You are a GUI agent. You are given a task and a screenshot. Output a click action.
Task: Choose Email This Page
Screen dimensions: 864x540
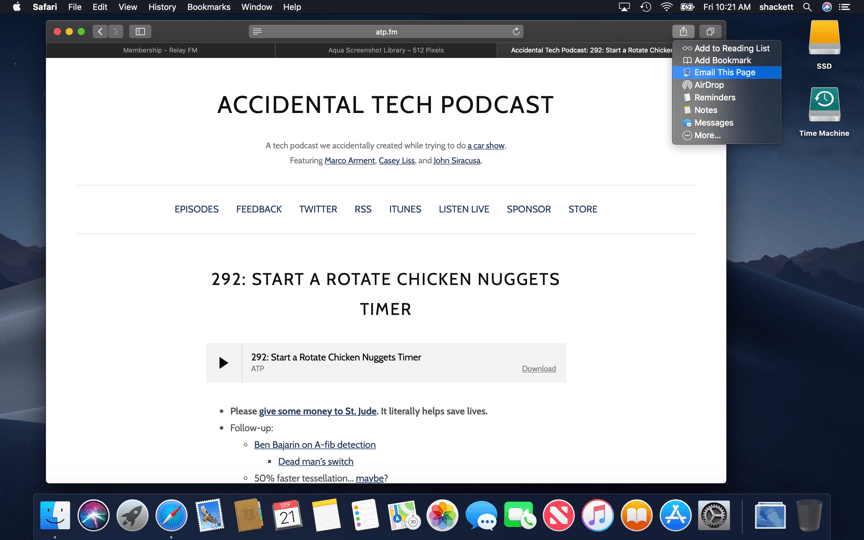coord(726,72)
